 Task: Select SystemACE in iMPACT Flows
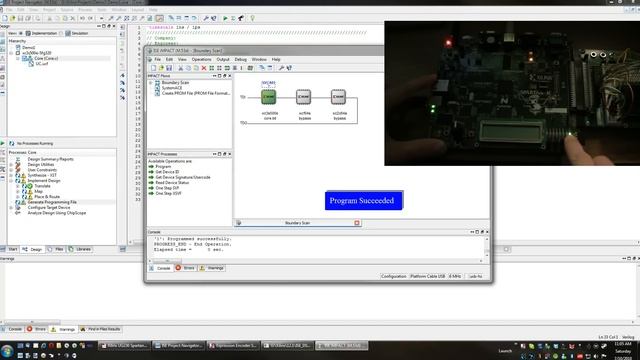pos(172,88)
